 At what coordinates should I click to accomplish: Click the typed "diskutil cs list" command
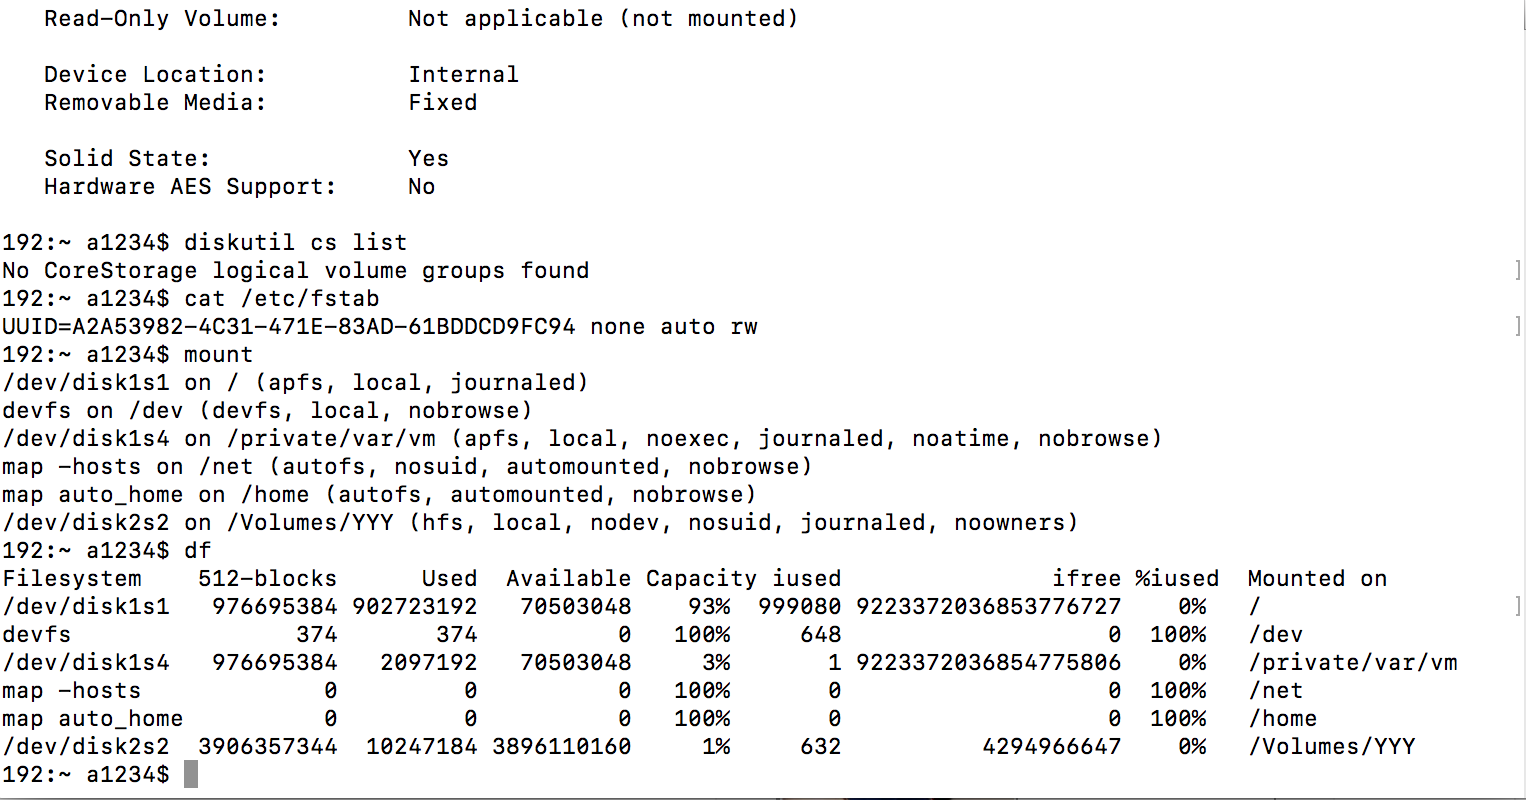coord(295,243)
